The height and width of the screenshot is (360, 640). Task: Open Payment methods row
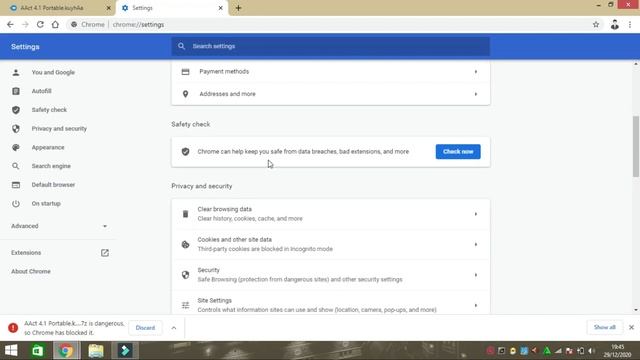(331, 72)
